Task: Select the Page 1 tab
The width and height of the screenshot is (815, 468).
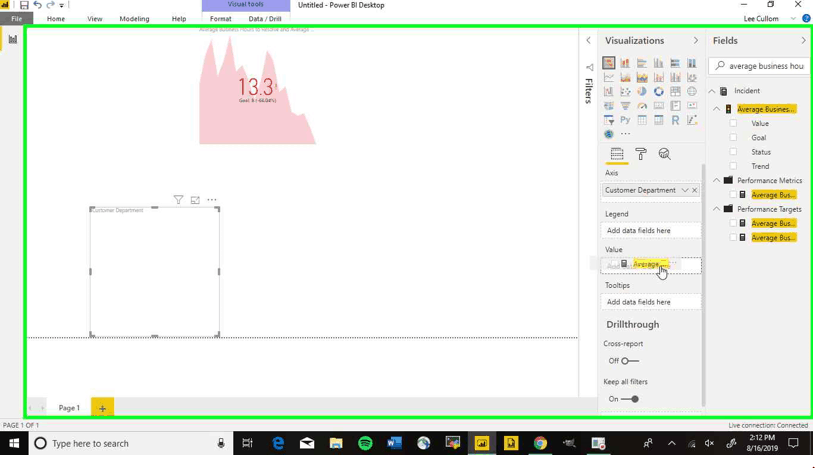Action: [69, 408]
